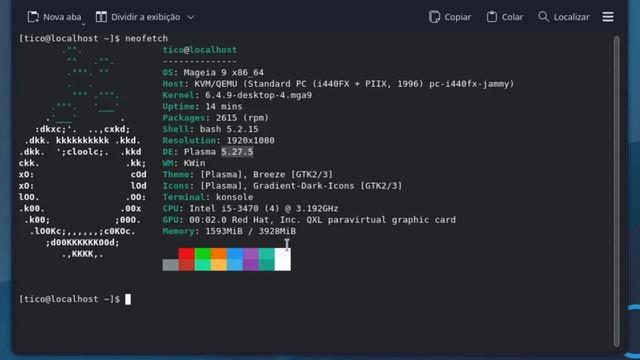
Task: Click the theme text Breeze [GTK2/3]
Action: pyautogui.click(x=293, y=175)
